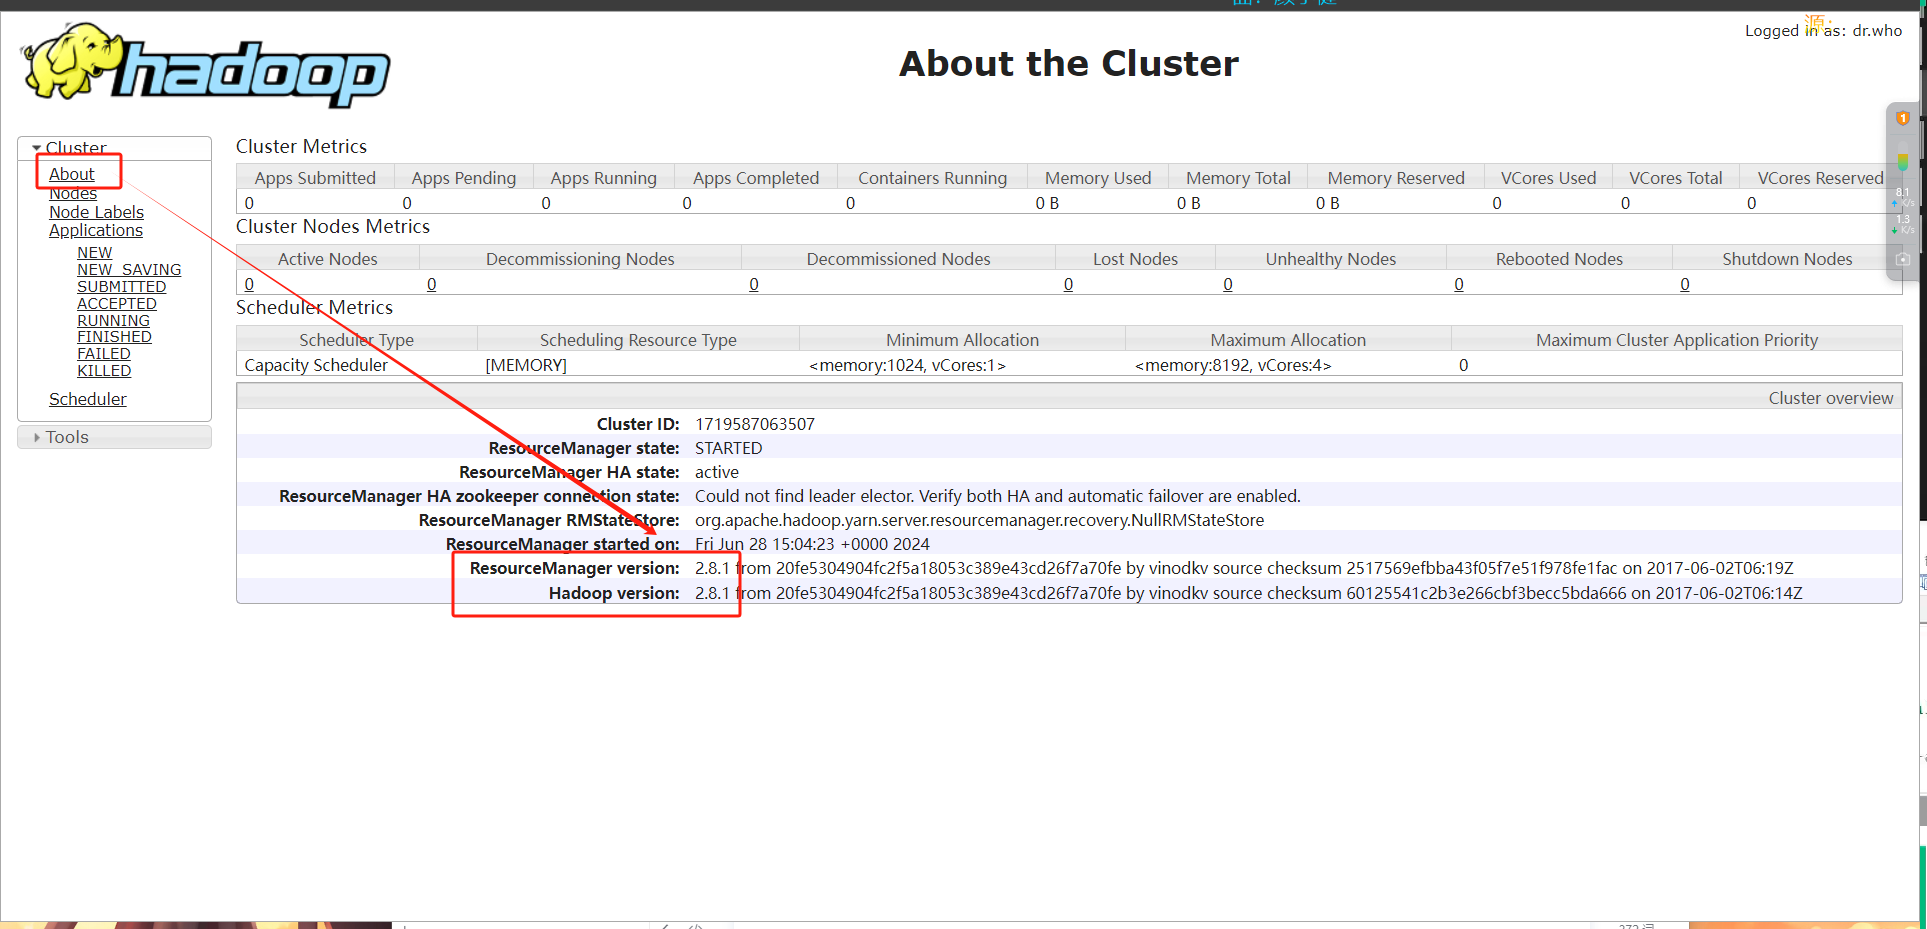Click the Active Nodes count link
This screenshot has width=1927, height=929.
click(249, 284)
